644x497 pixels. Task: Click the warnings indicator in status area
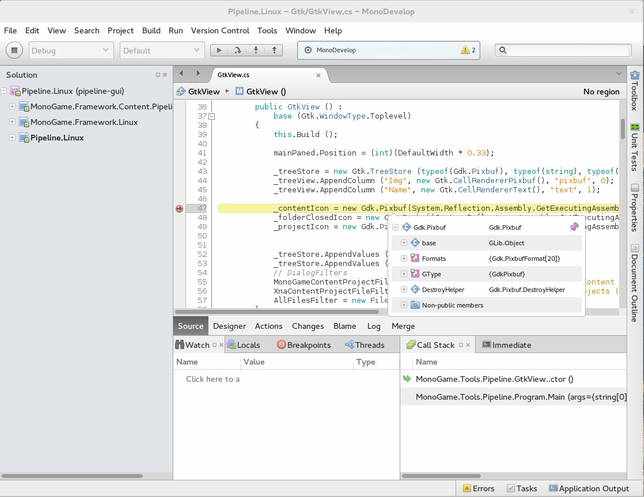coord(468,50)
